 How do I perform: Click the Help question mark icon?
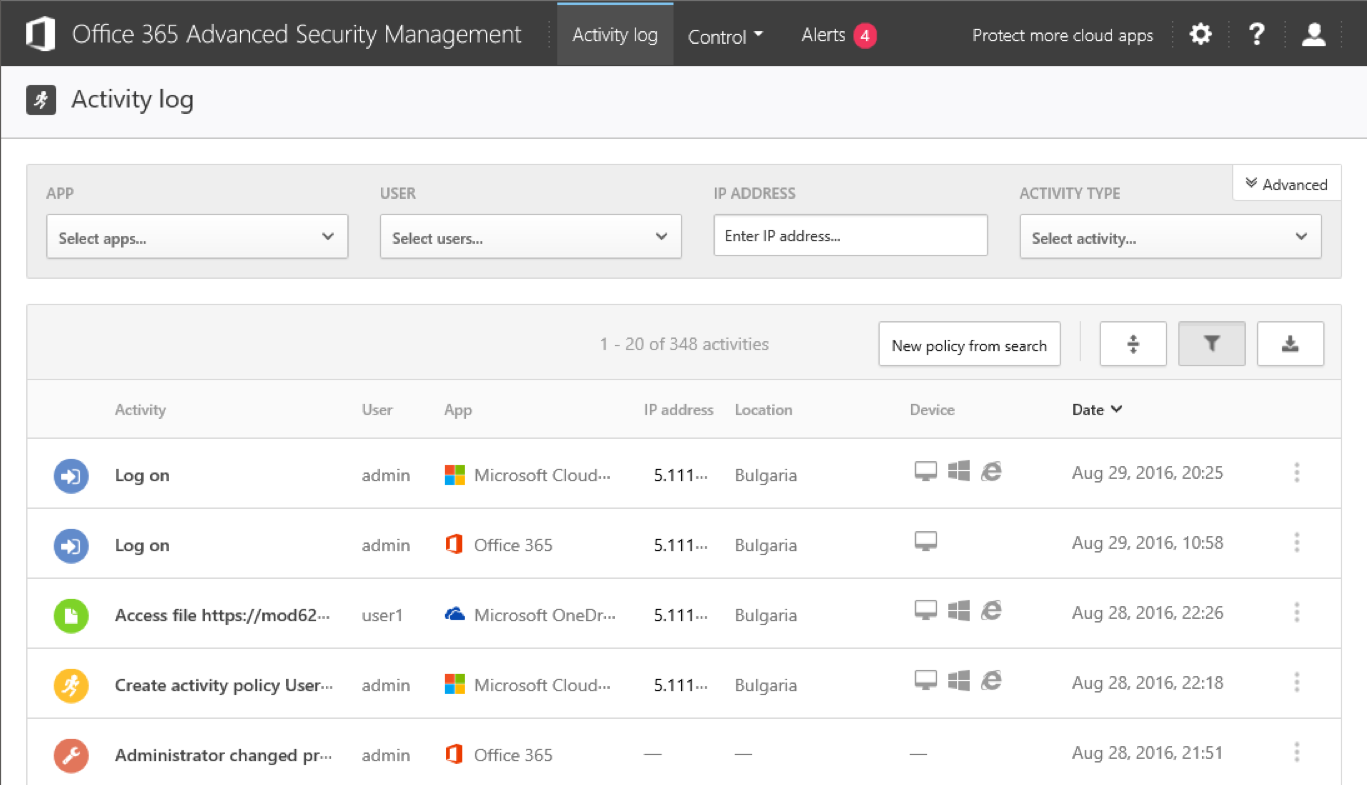point(1256,33)
